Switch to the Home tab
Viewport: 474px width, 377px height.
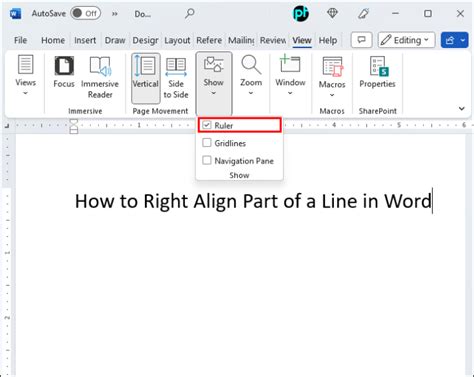pyautogui.click(x=53, y=40)
